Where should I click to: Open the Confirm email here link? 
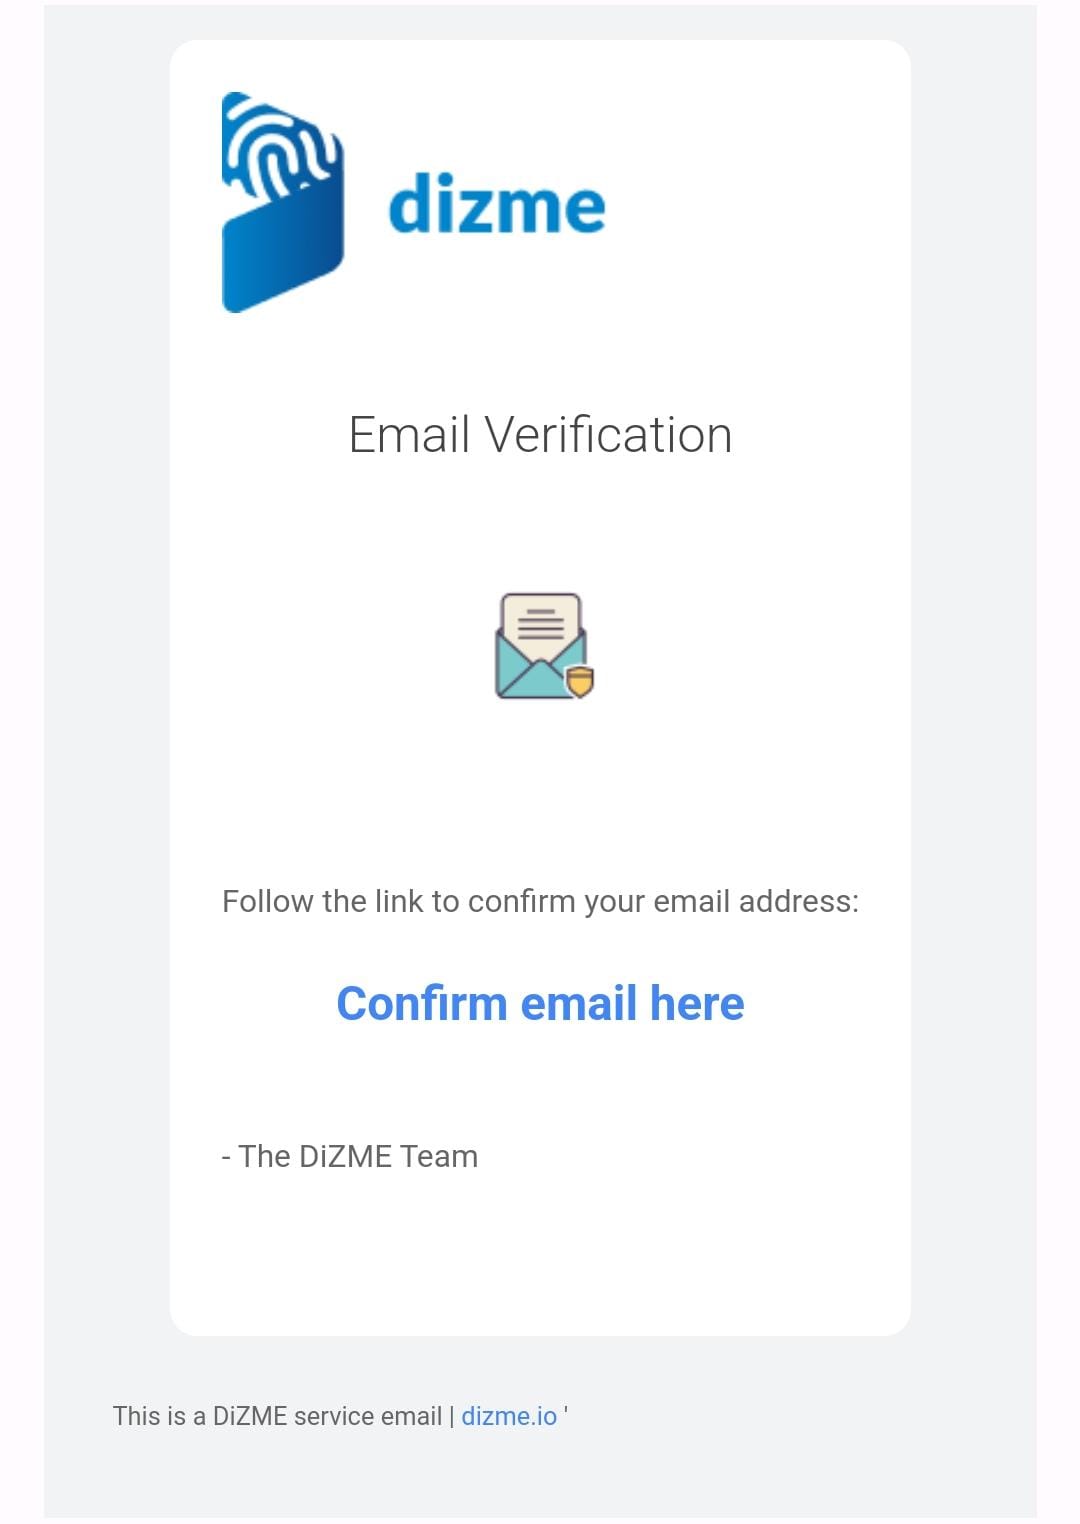tap(540, 1003)
